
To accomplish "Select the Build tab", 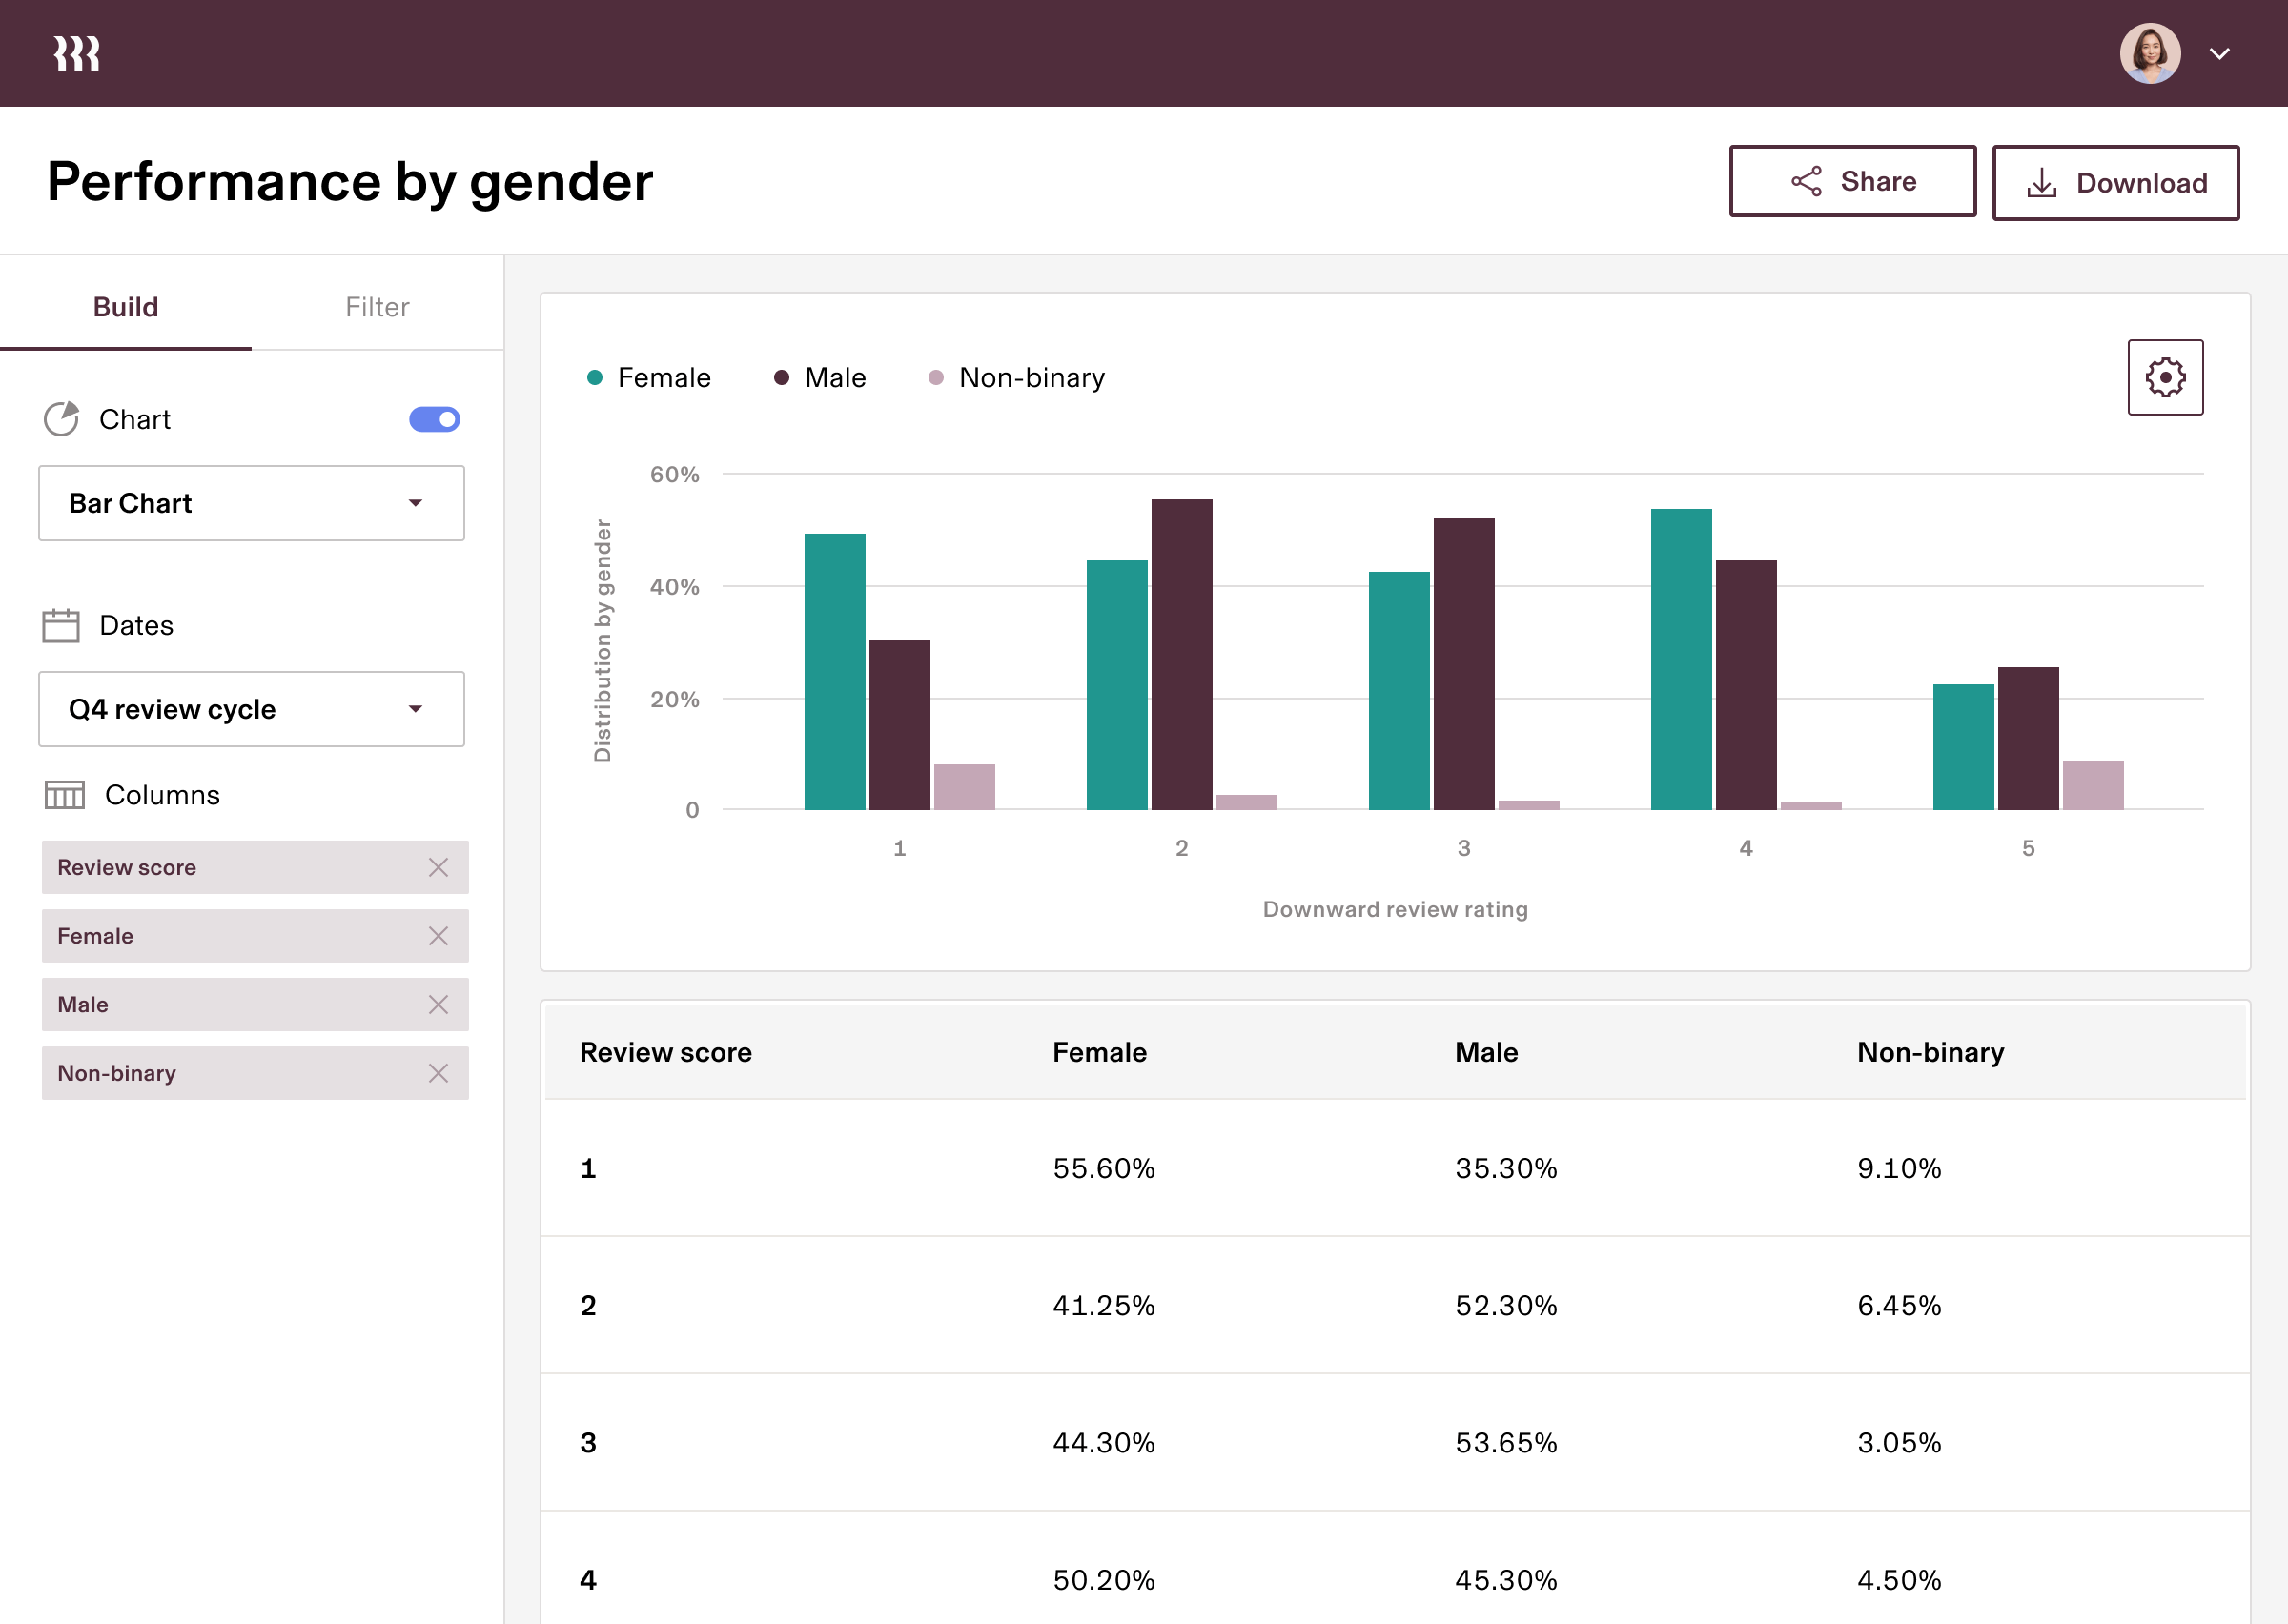I will click(x=126, y=307).
